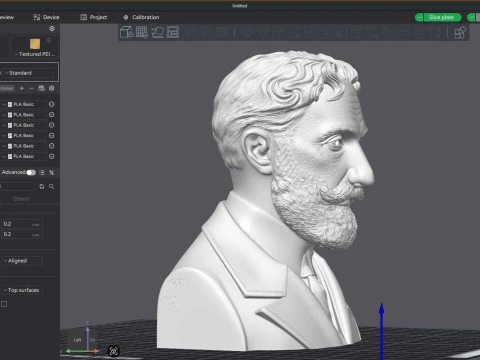Tick the checkbox below Top surfaces
480x360 pixels.
4,304
